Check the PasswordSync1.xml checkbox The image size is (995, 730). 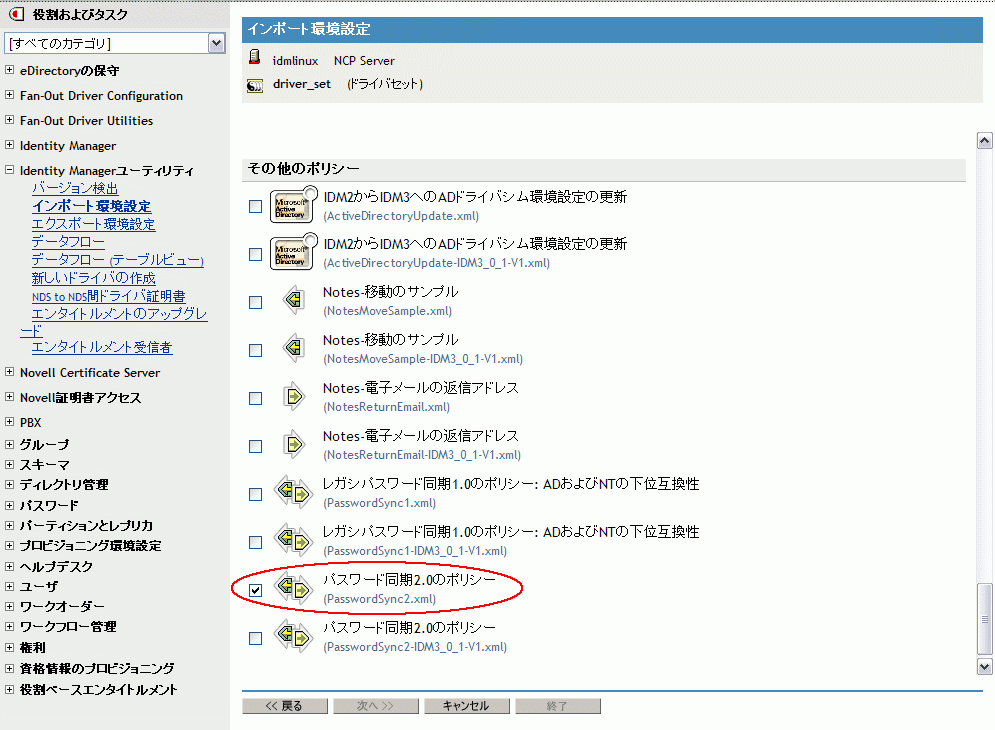point(255,494)
